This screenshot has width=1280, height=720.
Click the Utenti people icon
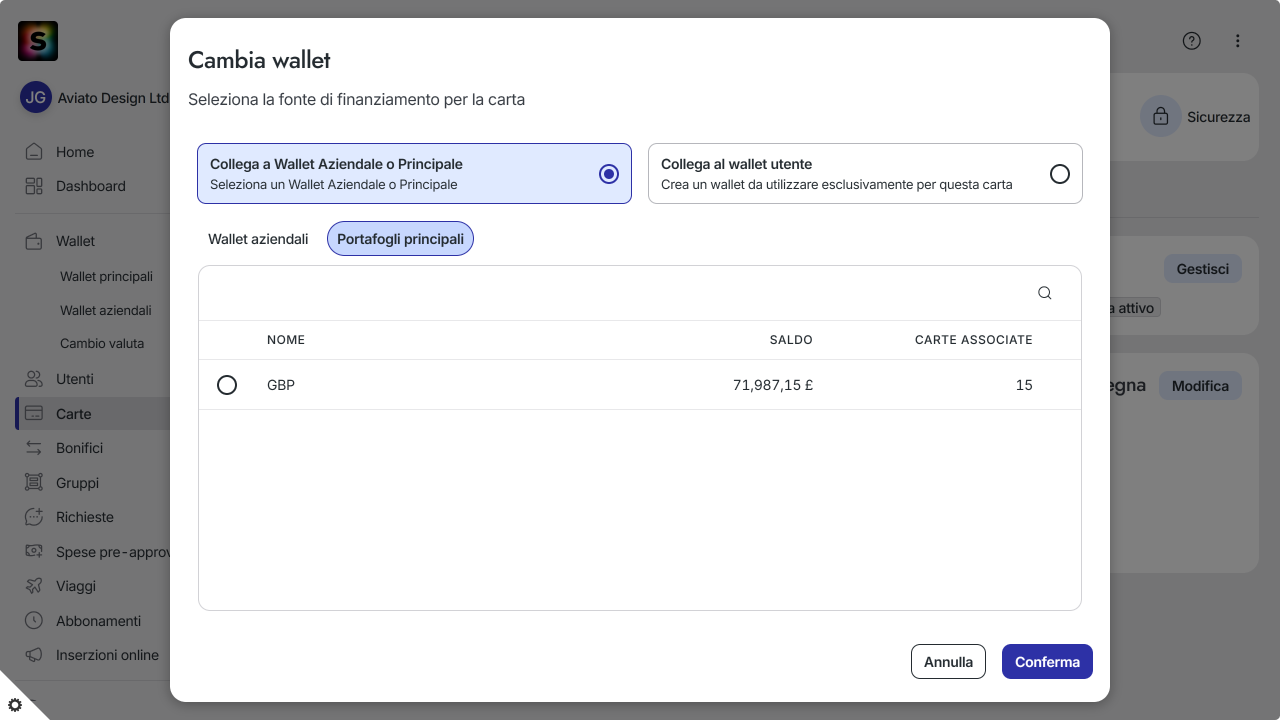click(34, 379)
